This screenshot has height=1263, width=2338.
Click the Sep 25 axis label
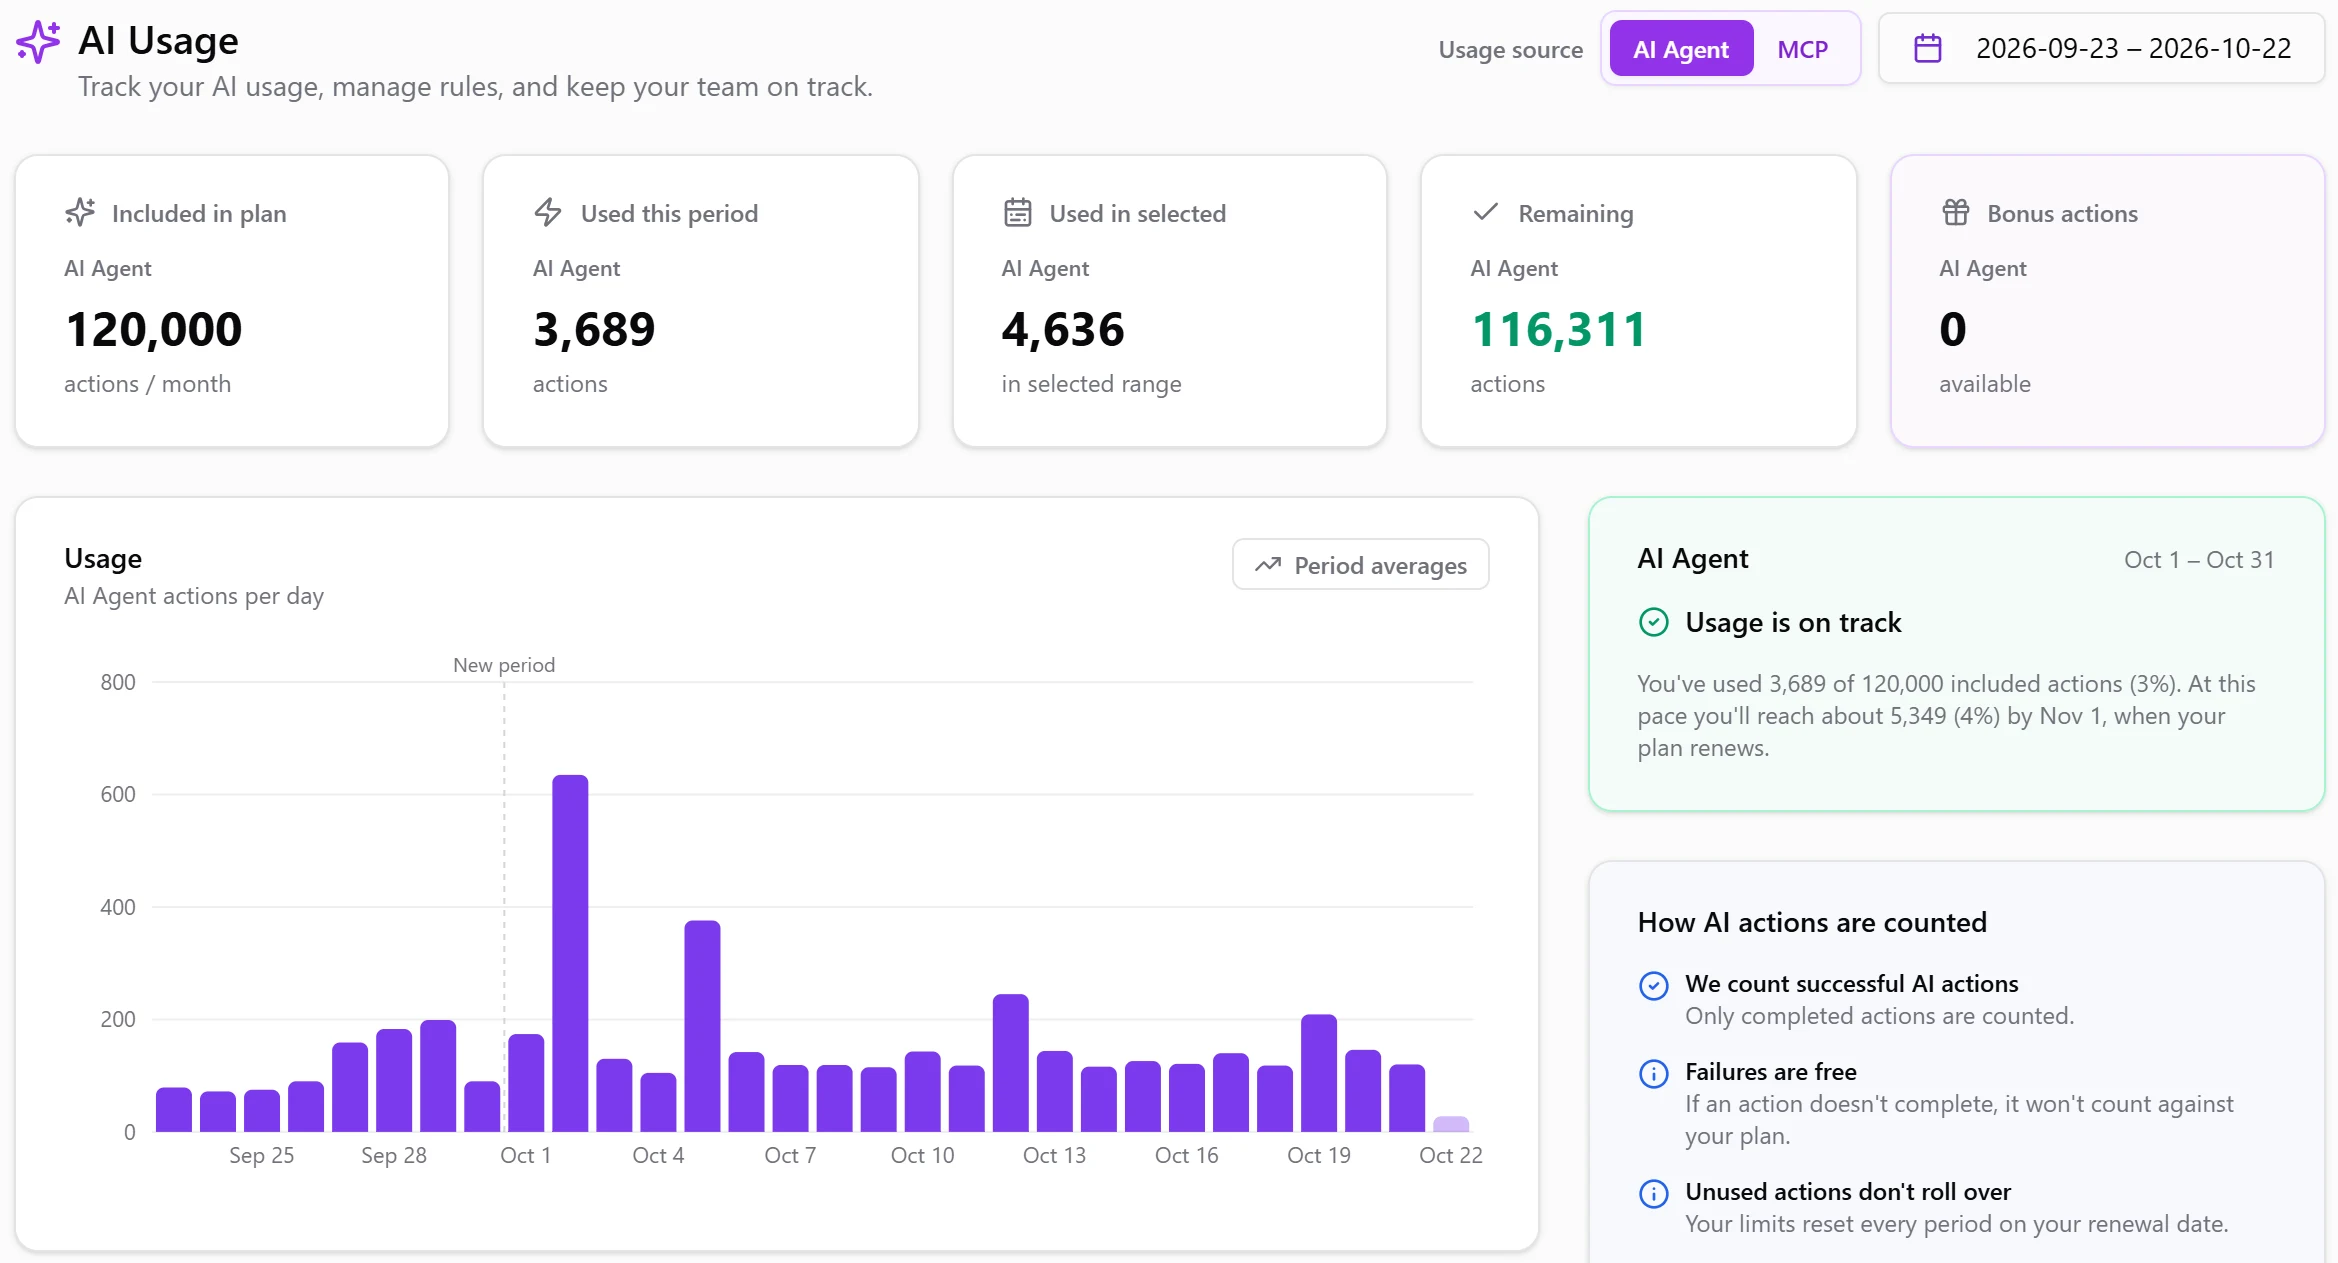coord(261,1155)
